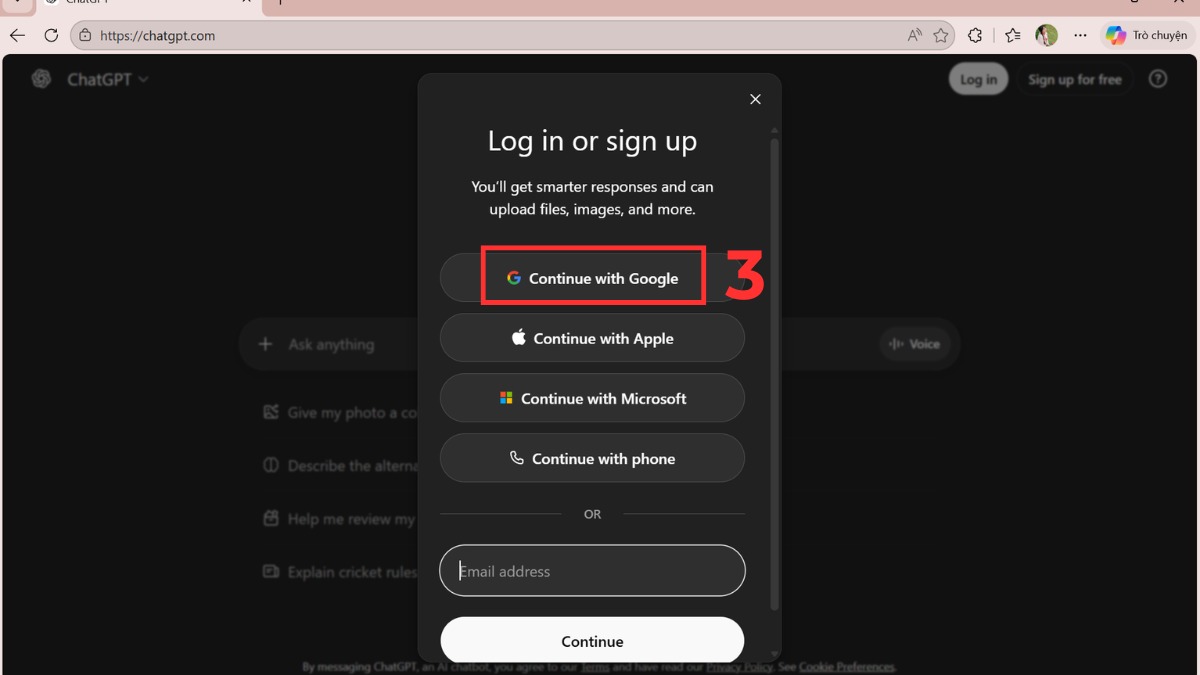Click the Log in button in header
This screenshot has height=675, width=1200.
(x=978, y=79)
